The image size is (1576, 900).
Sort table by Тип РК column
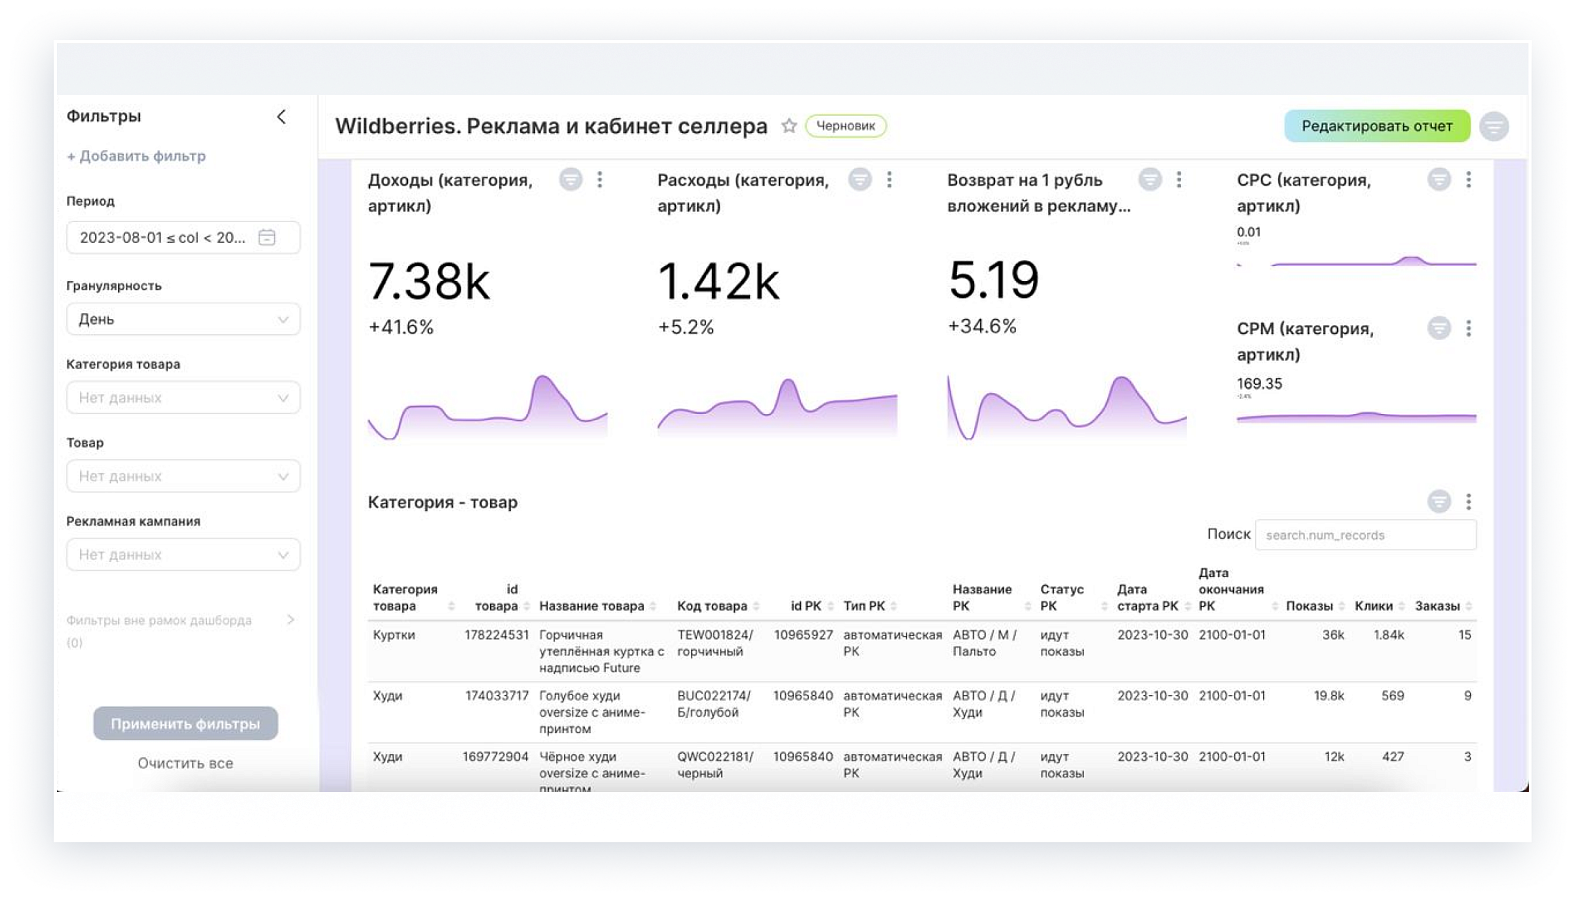(x=894, y=607)
